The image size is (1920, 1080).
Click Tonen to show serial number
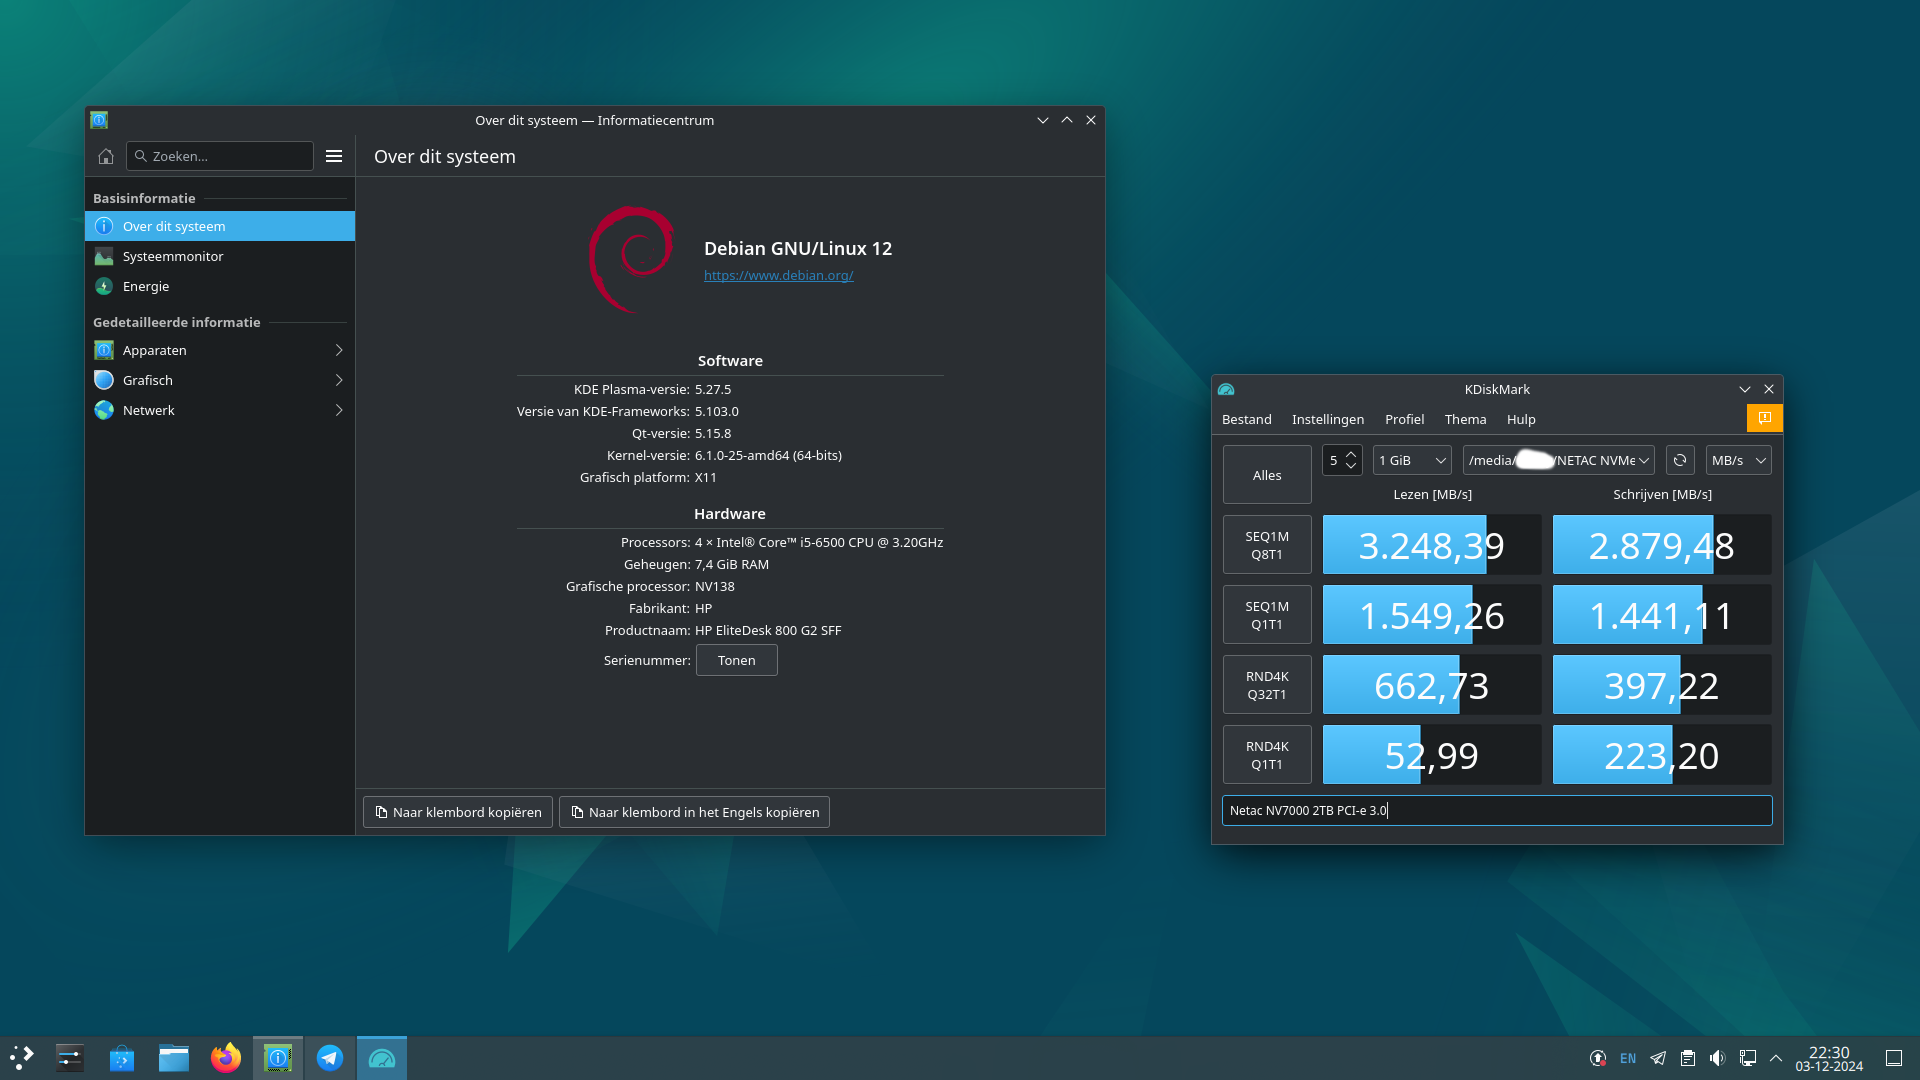tap(737, 660)
